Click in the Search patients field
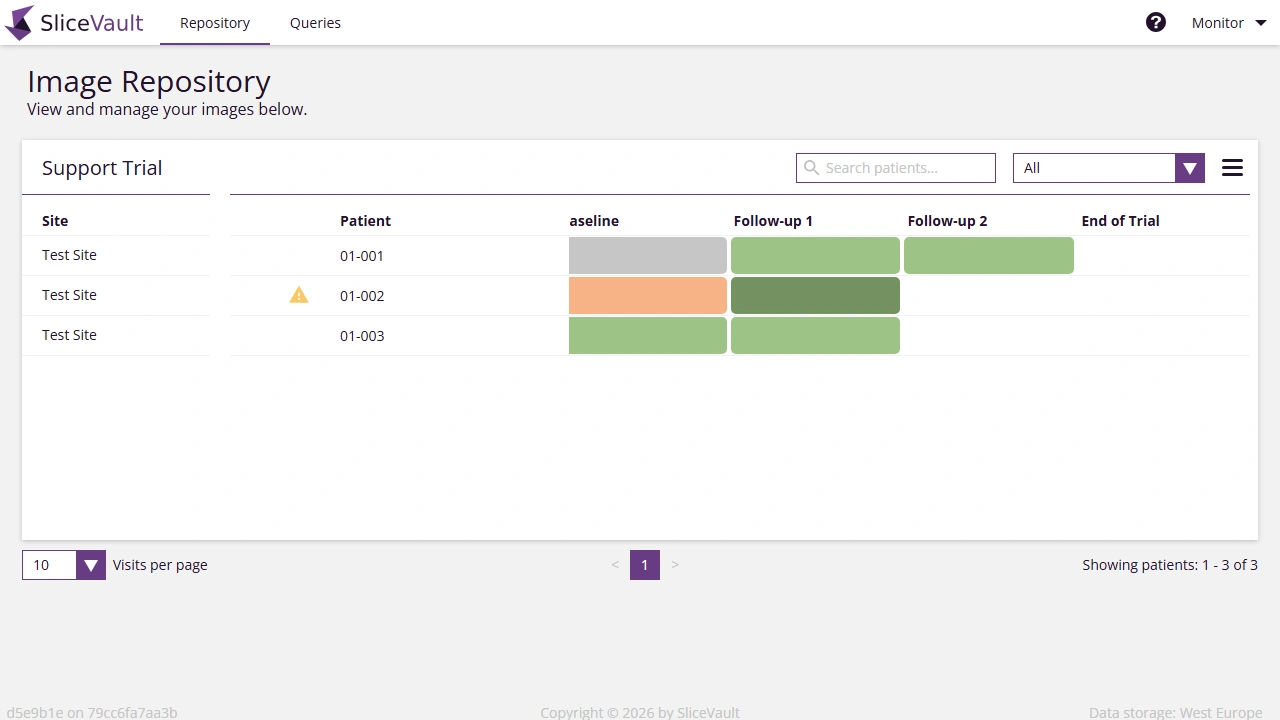Image resolution: width=1280 pixels, height=720 pixels. coord(900,167)
